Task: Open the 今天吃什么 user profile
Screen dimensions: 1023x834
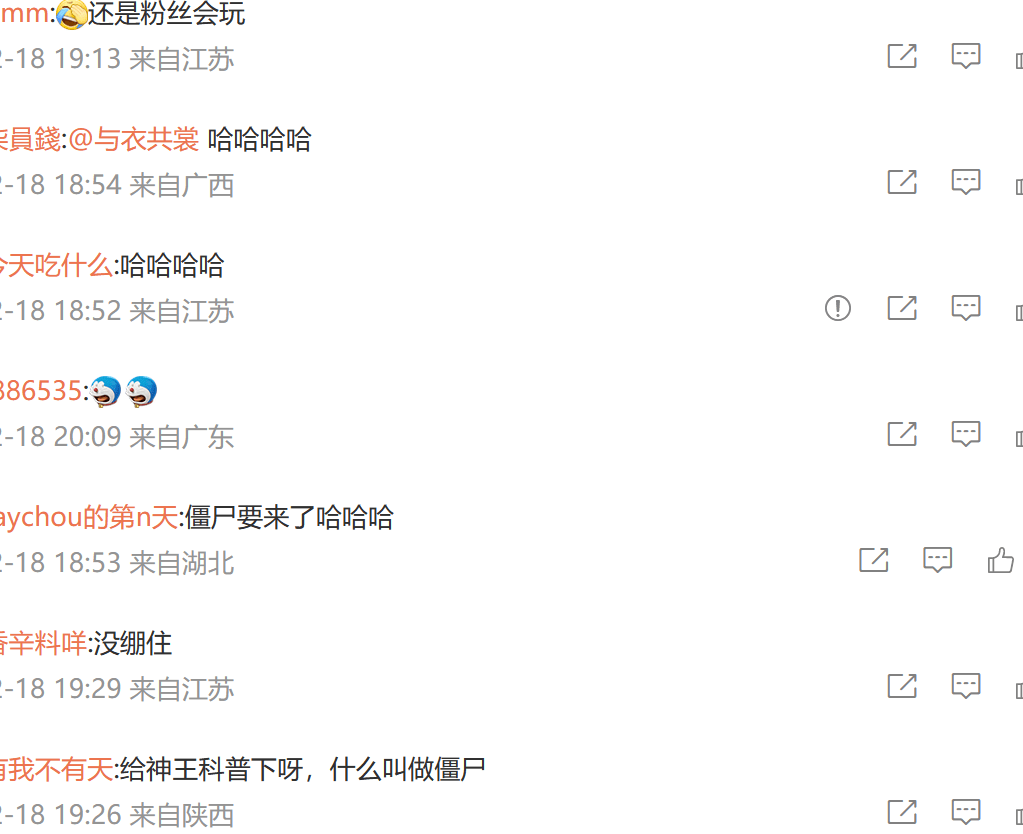Action: point(56,266)
